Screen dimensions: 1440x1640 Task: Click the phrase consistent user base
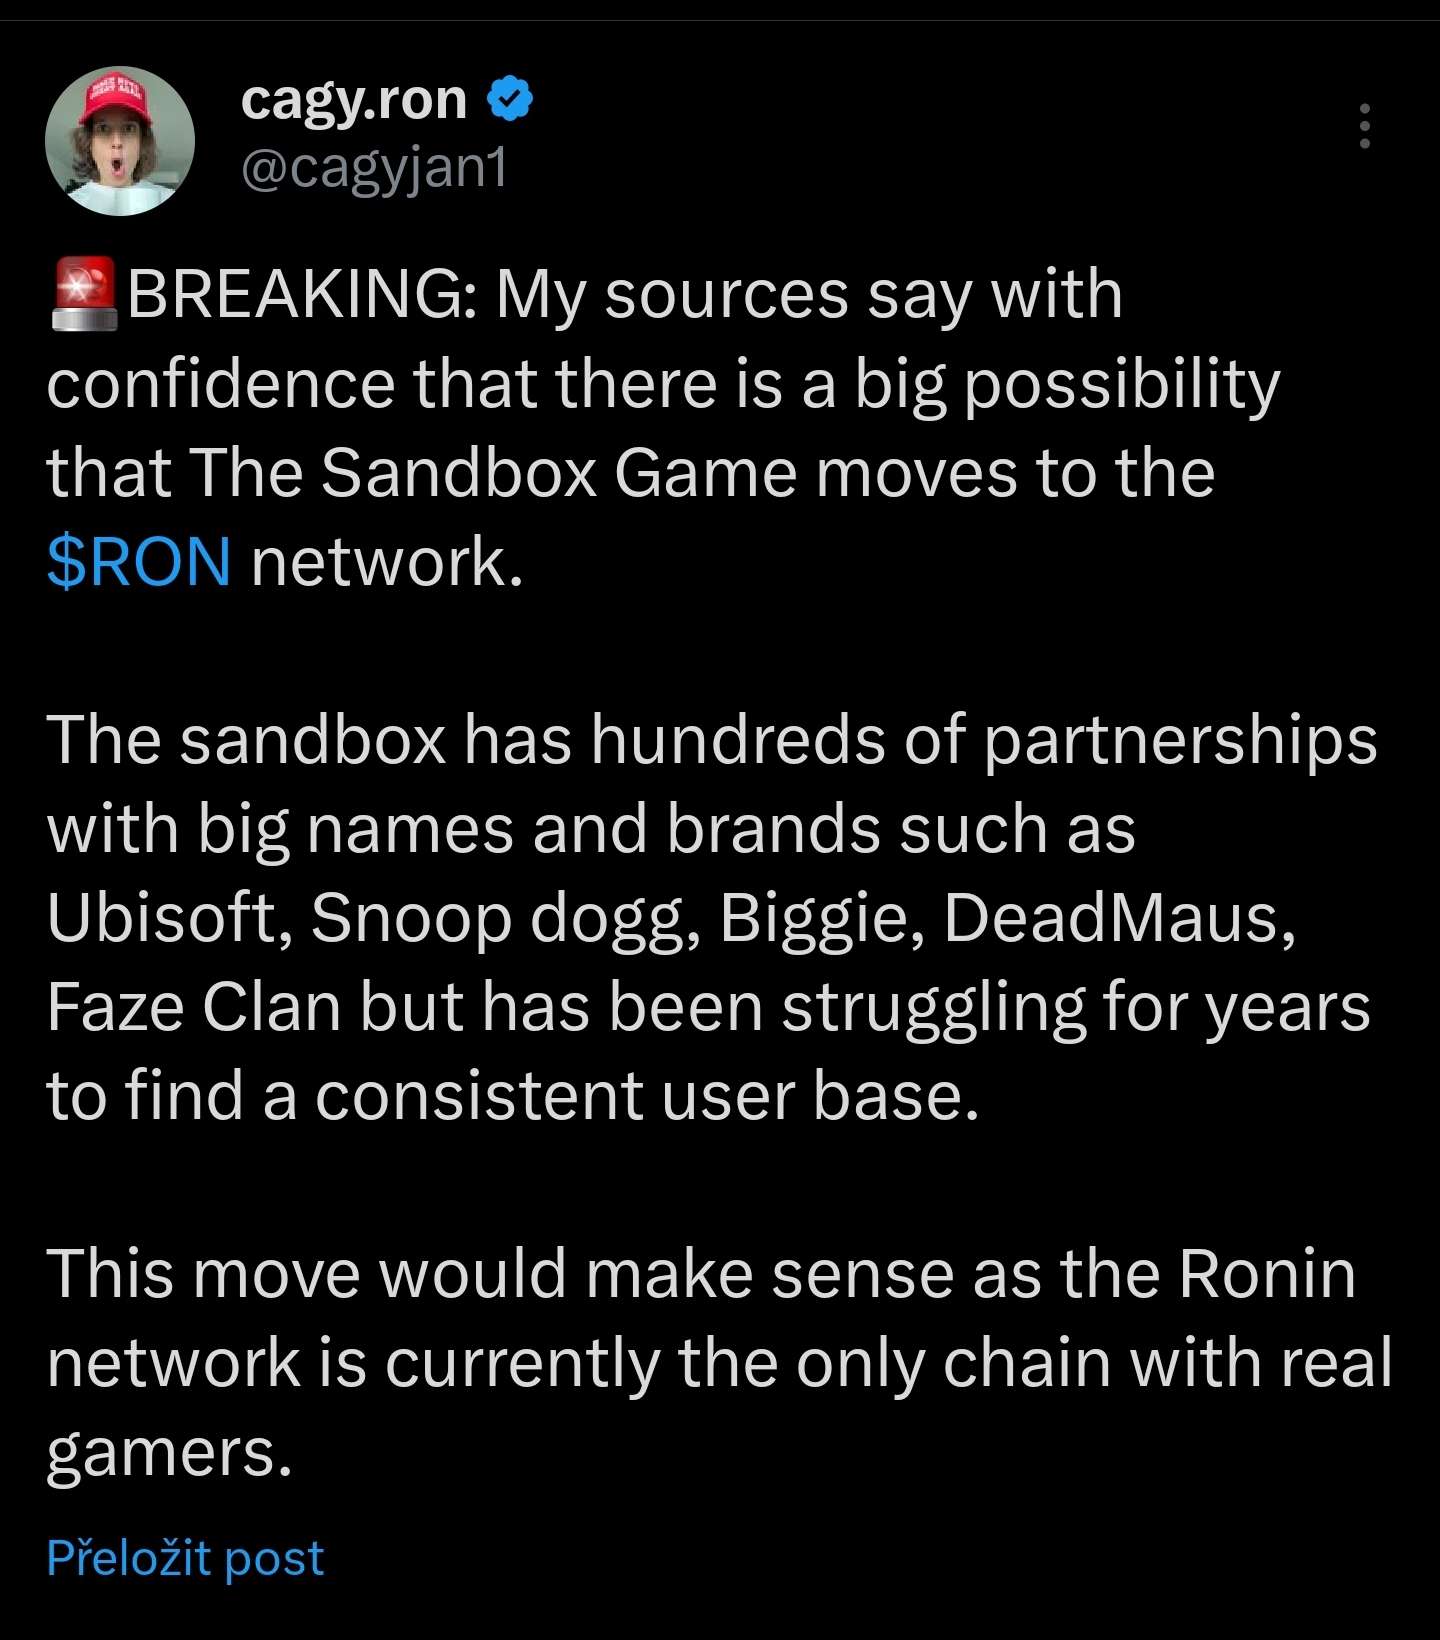coord(646,1095)
